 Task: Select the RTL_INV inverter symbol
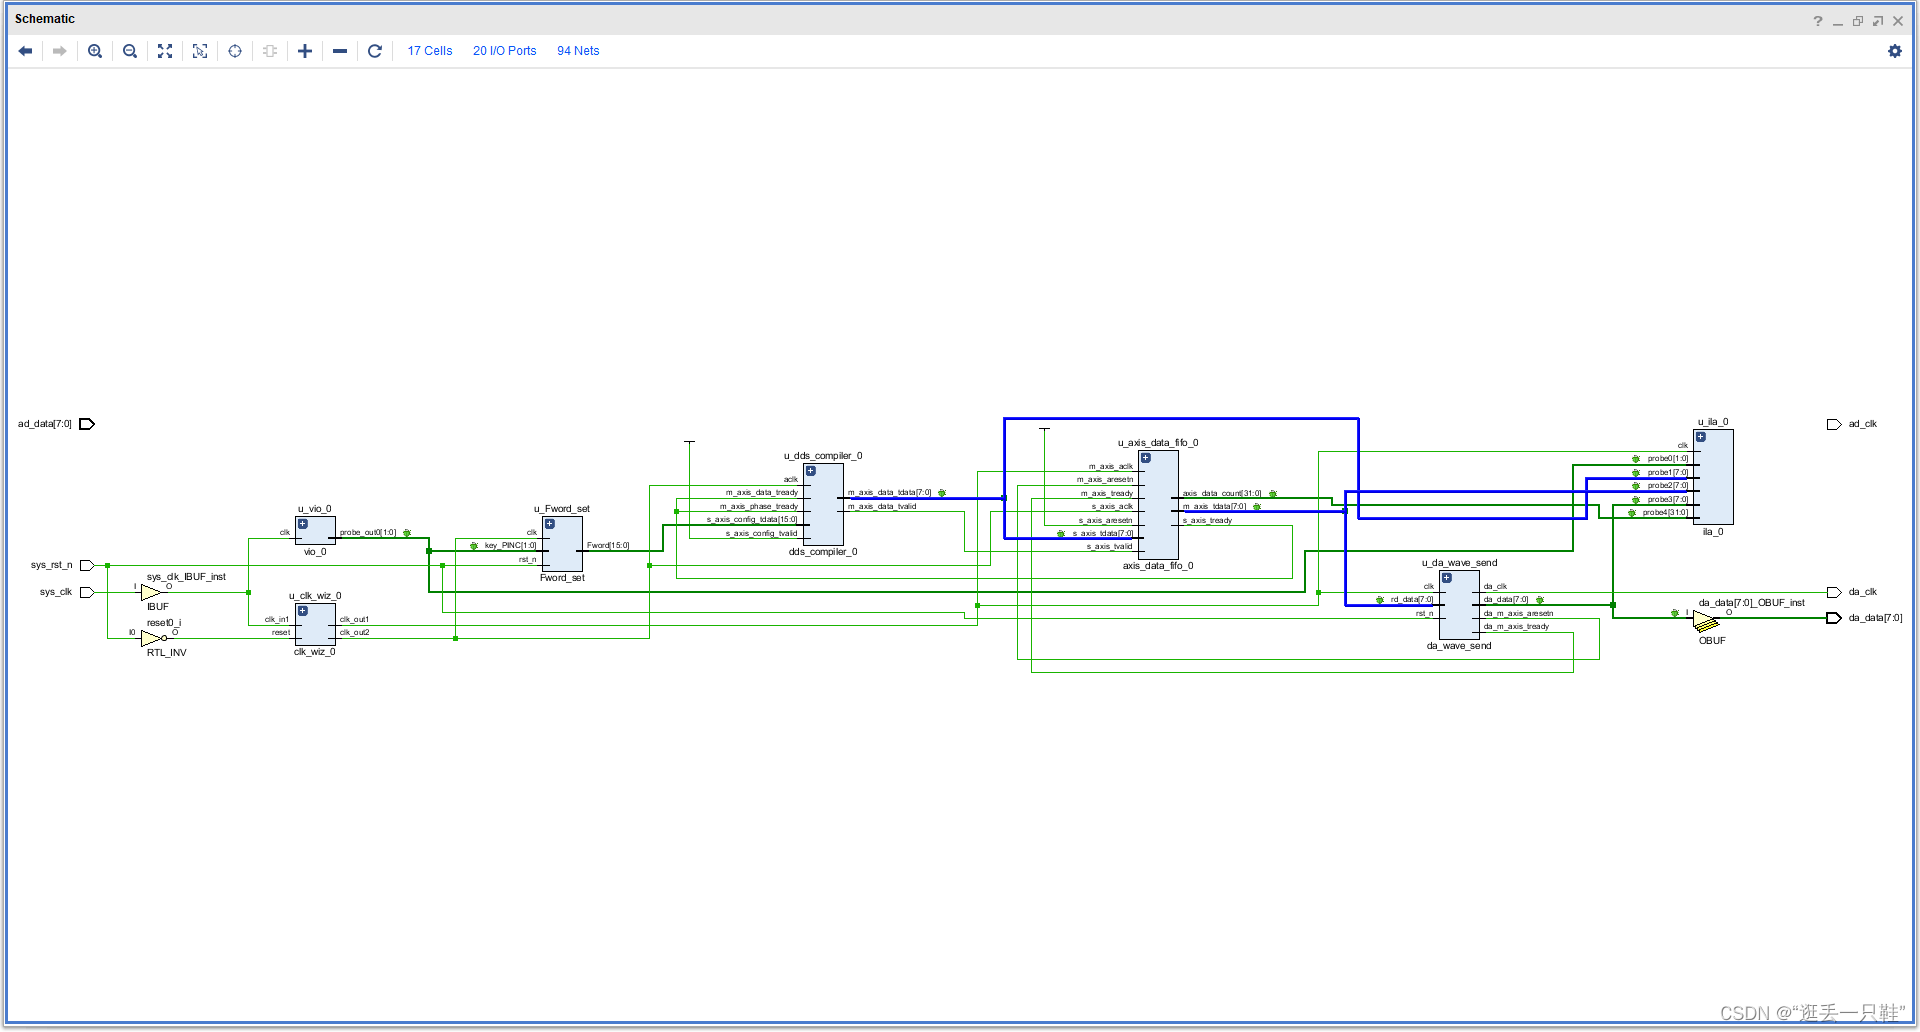152,638
